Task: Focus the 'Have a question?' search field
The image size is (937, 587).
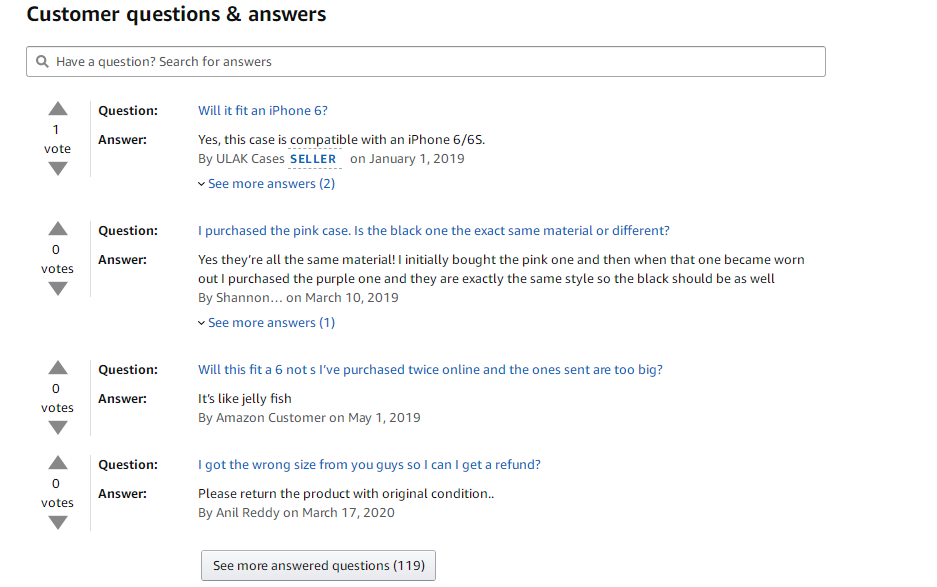Action: pyautogui.click(x=426, y=62)
